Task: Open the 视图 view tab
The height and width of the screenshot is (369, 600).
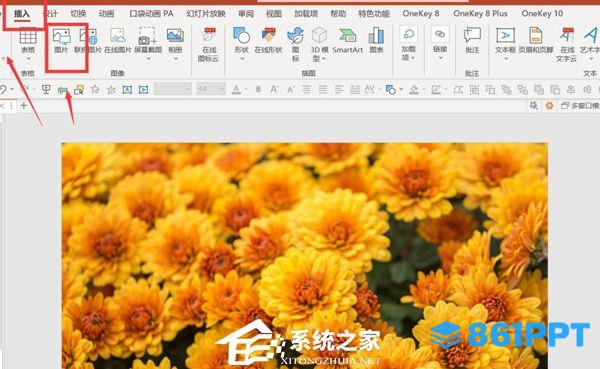Action: [x=274, y=14]
